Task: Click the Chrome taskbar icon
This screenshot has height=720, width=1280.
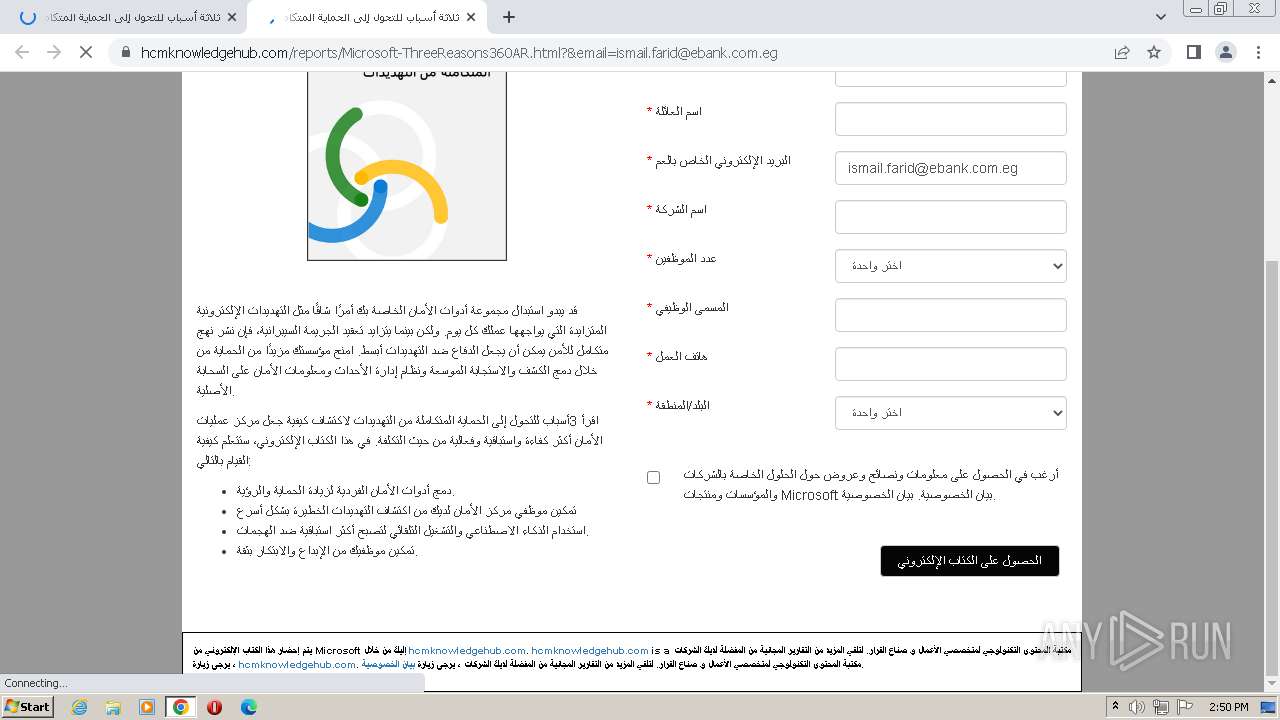Action: pyautogui.click(x=181, y=707)
